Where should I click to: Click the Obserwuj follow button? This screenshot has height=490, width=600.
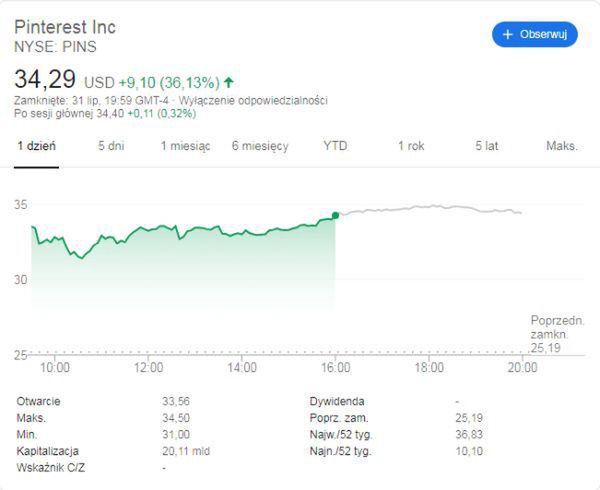pyautogui.click(x=535, y=34)
